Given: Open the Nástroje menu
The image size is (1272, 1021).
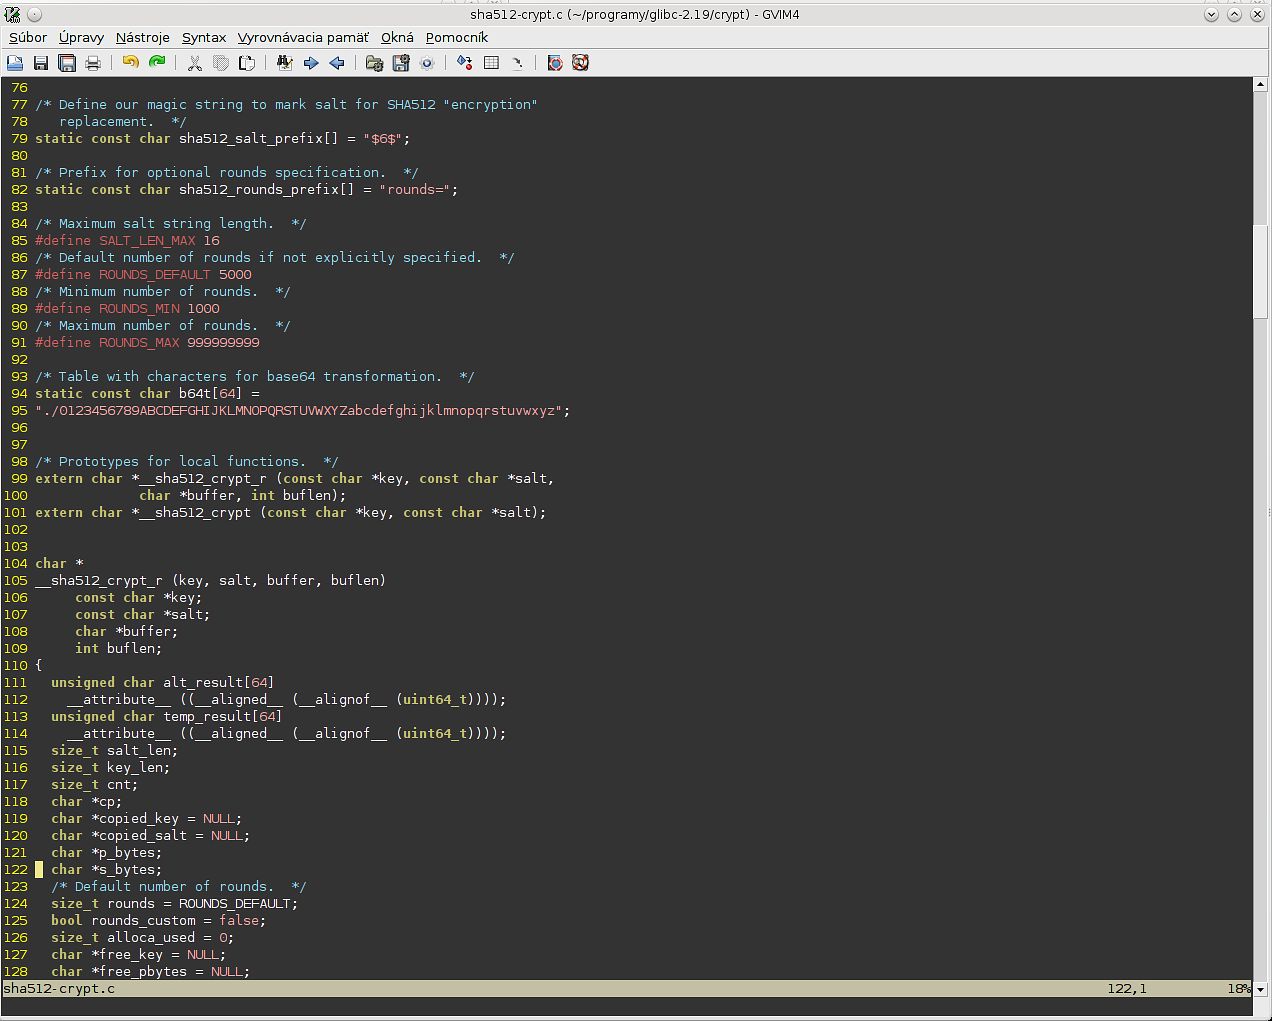Looking at the screenshot, I should (x=143, y=37).
